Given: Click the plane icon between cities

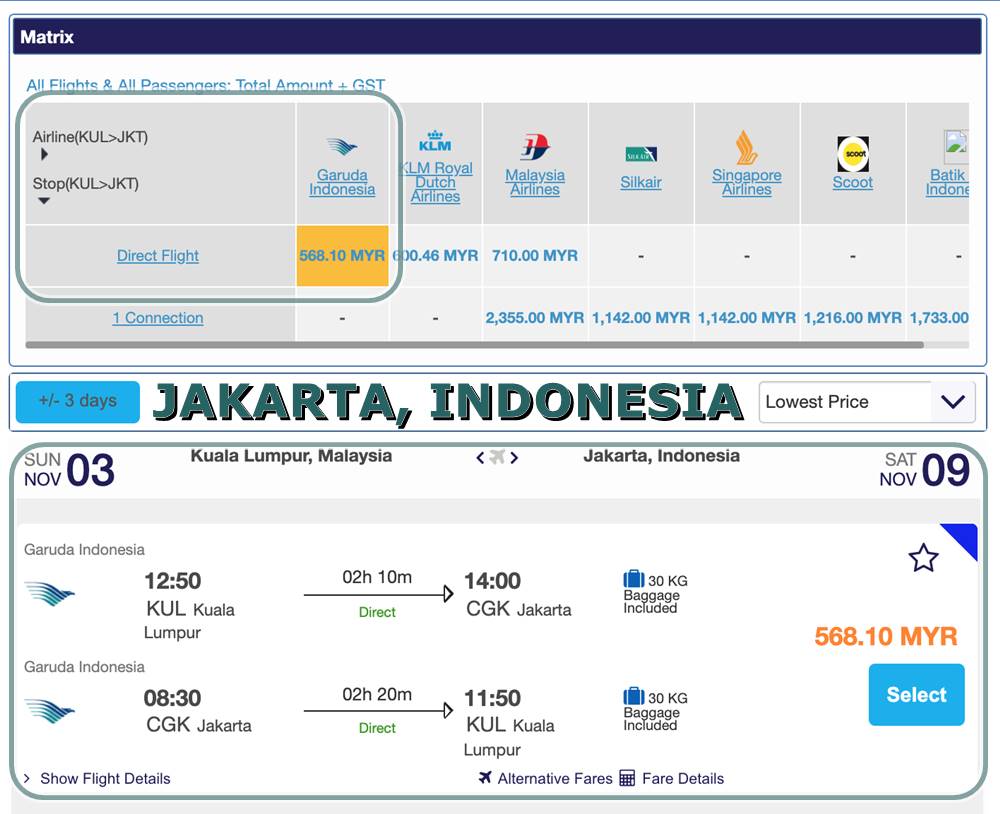Looking at the screenshot, I should tap(497, 457).
